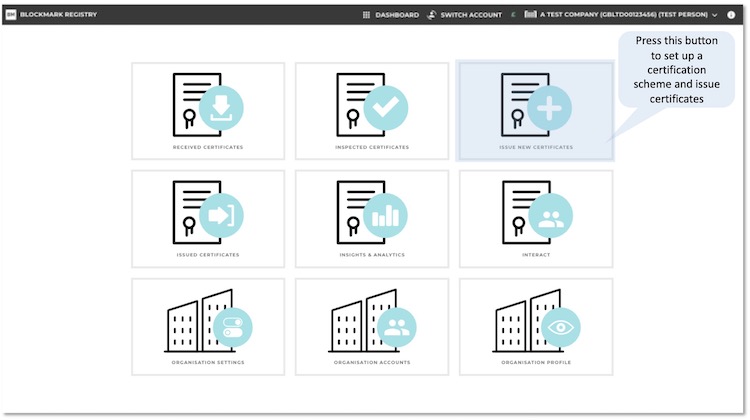Viewport: 750px width, 420px height.
Task: Open the Organisation Accounts tile
Action: click(371, 326)
